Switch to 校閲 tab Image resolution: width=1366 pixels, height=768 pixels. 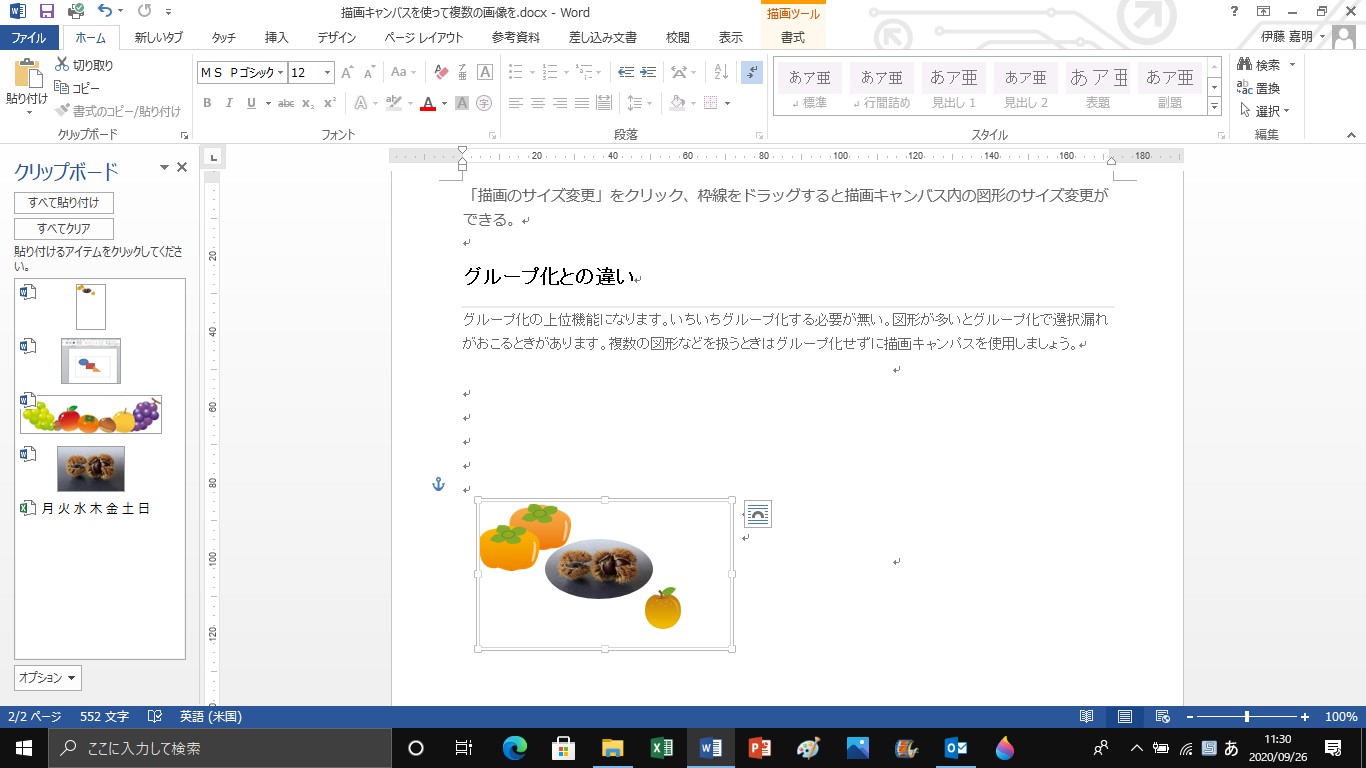tap(677, 38)
